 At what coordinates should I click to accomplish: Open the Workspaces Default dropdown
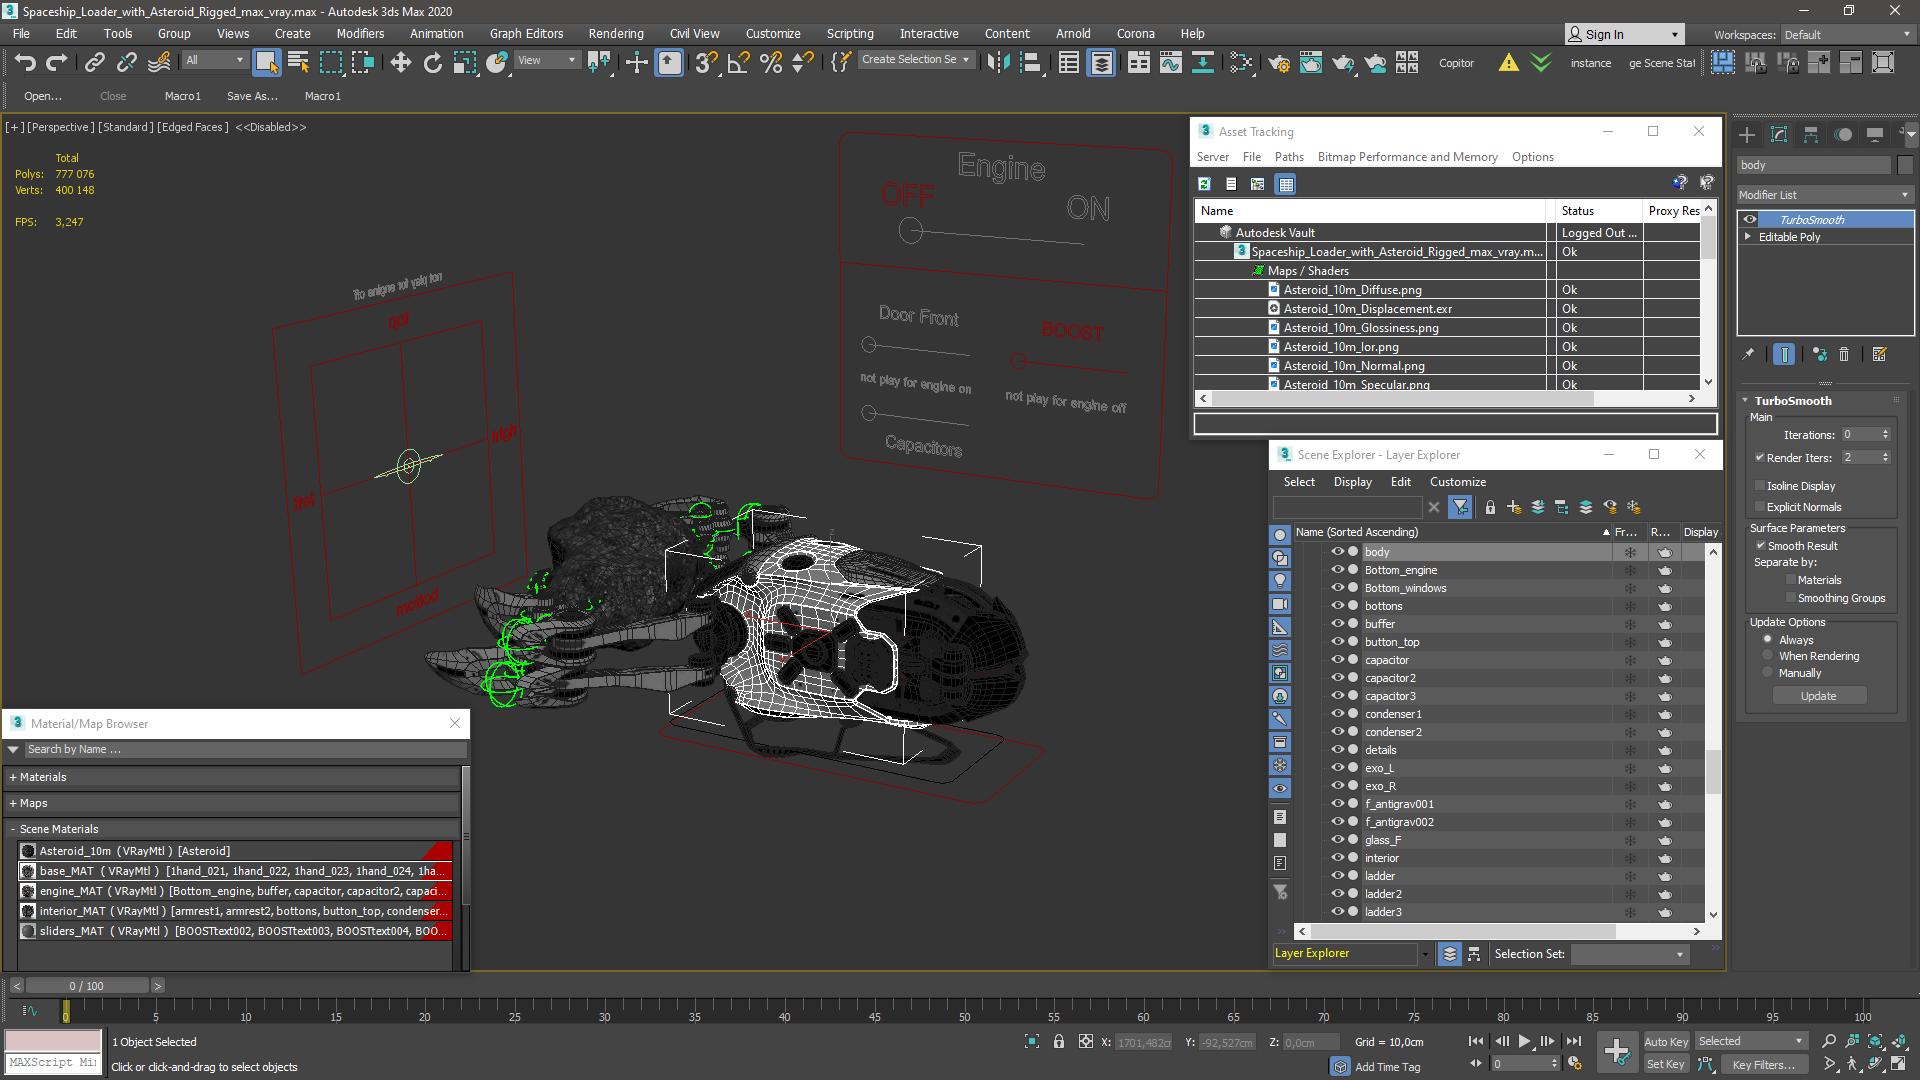coord(1846,34)
